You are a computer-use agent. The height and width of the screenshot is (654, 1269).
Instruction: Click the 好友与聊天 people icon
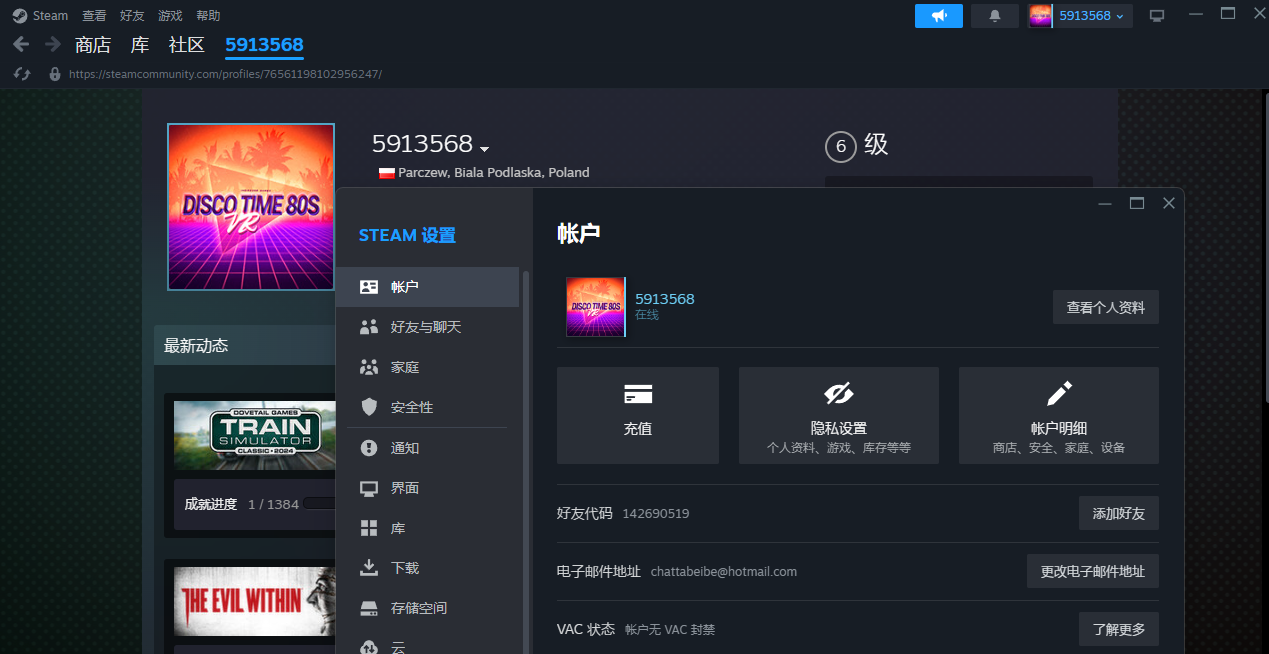pos(369,327)
